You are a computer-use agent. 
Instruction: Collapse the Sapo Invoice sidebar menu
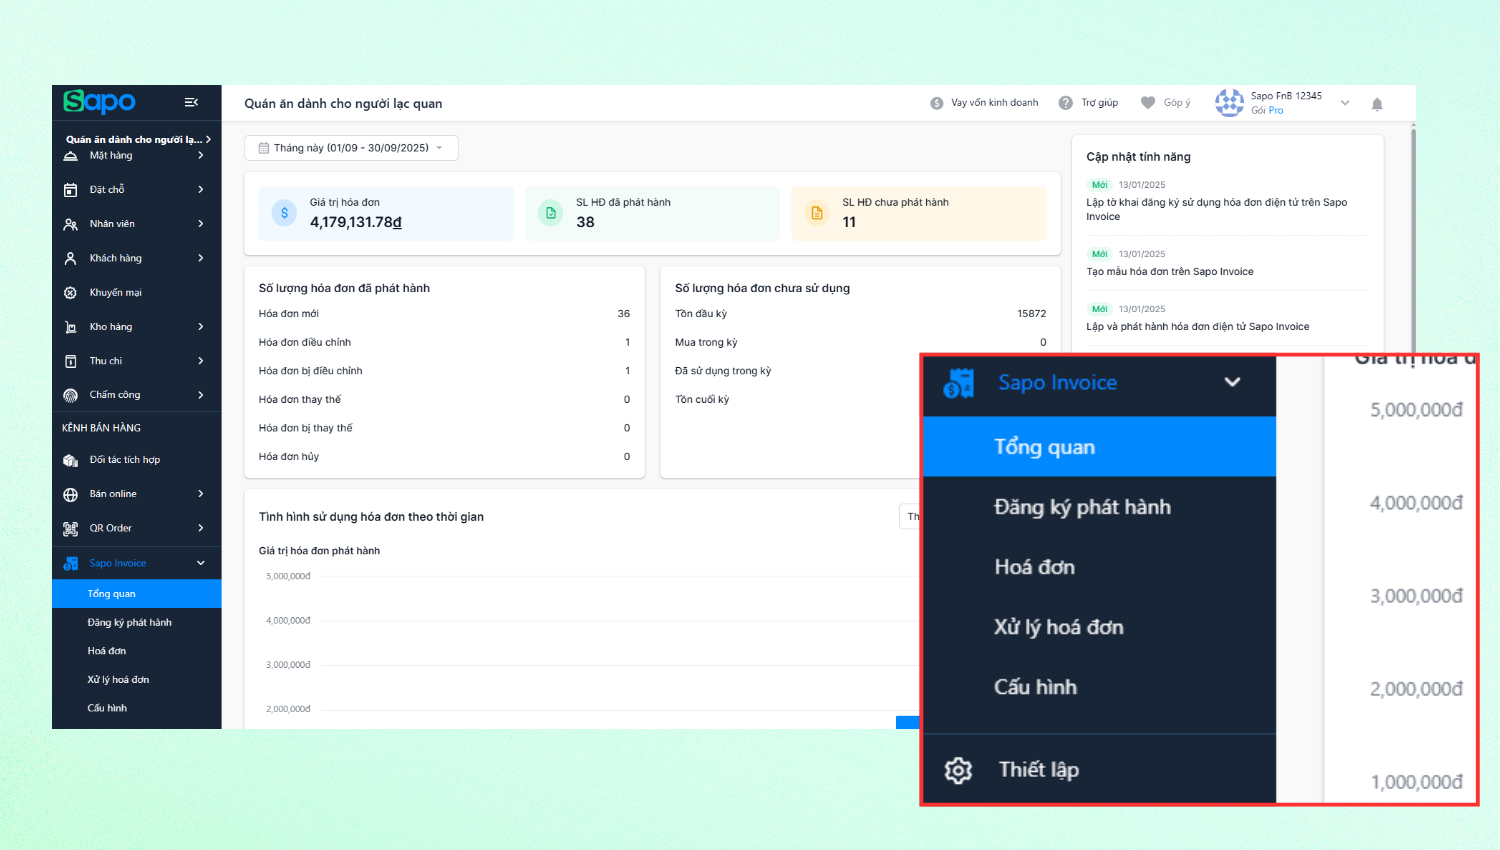click(200, 563)
